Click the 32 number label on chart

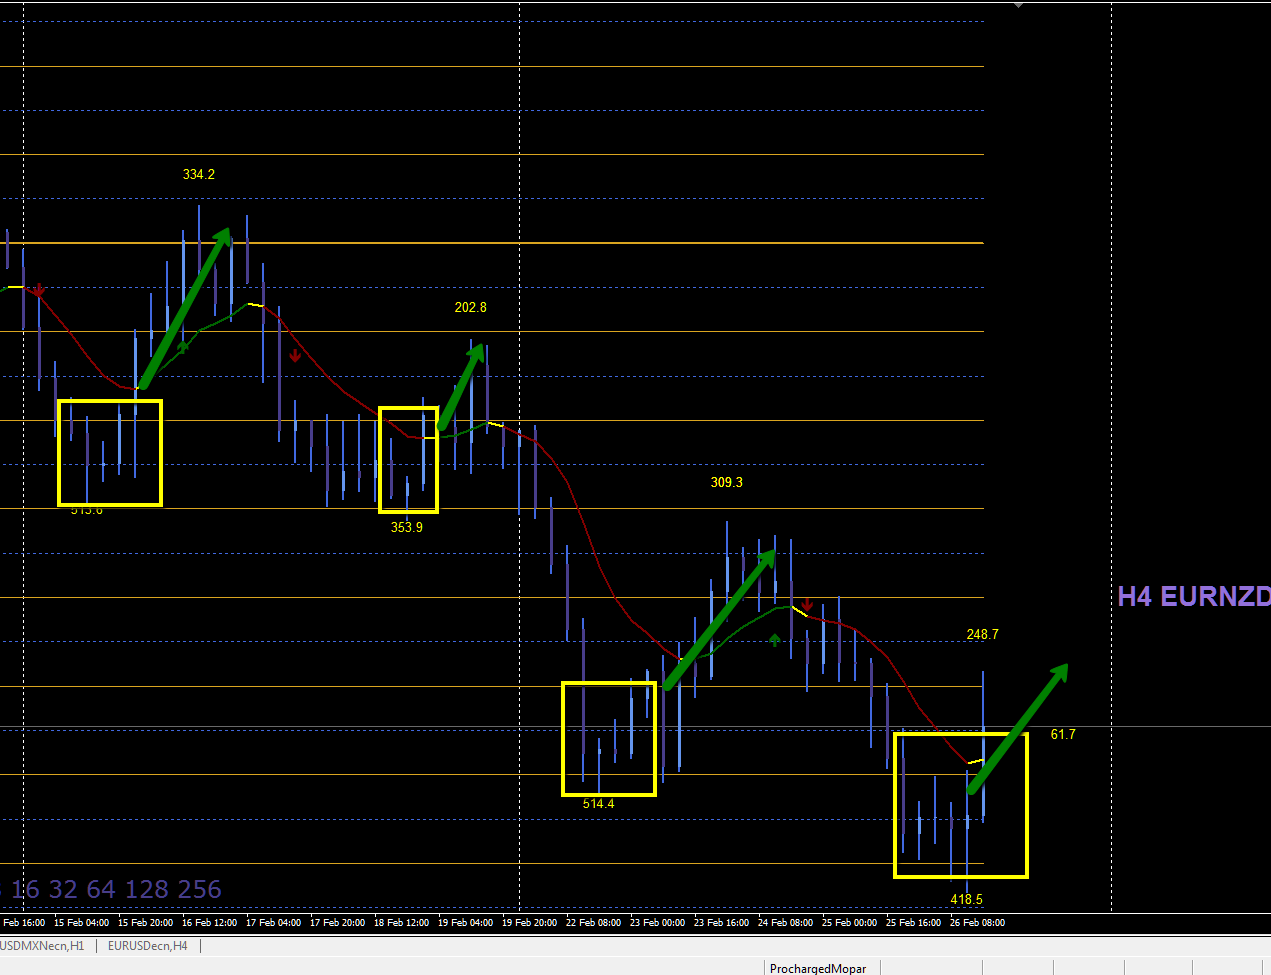point(62,889)
